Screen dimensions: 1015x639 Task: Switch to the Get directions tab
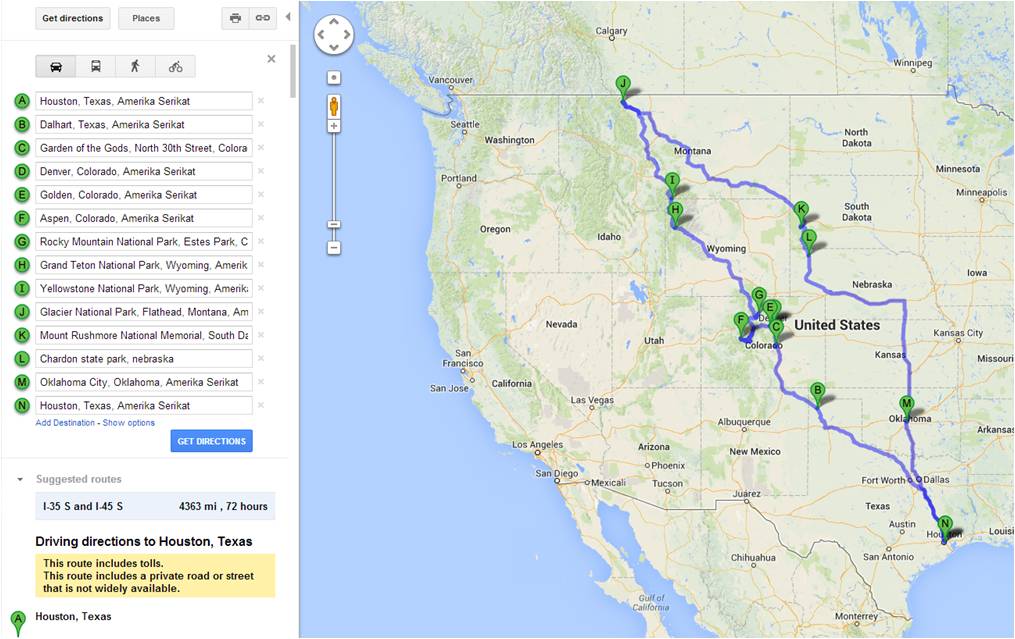tap(72, 17)
